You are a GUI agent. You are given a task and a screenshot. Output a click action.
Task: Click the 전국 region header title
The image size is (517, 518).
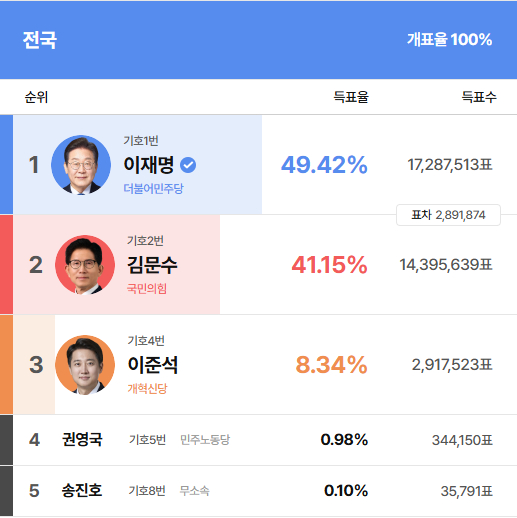coord(40,40)
